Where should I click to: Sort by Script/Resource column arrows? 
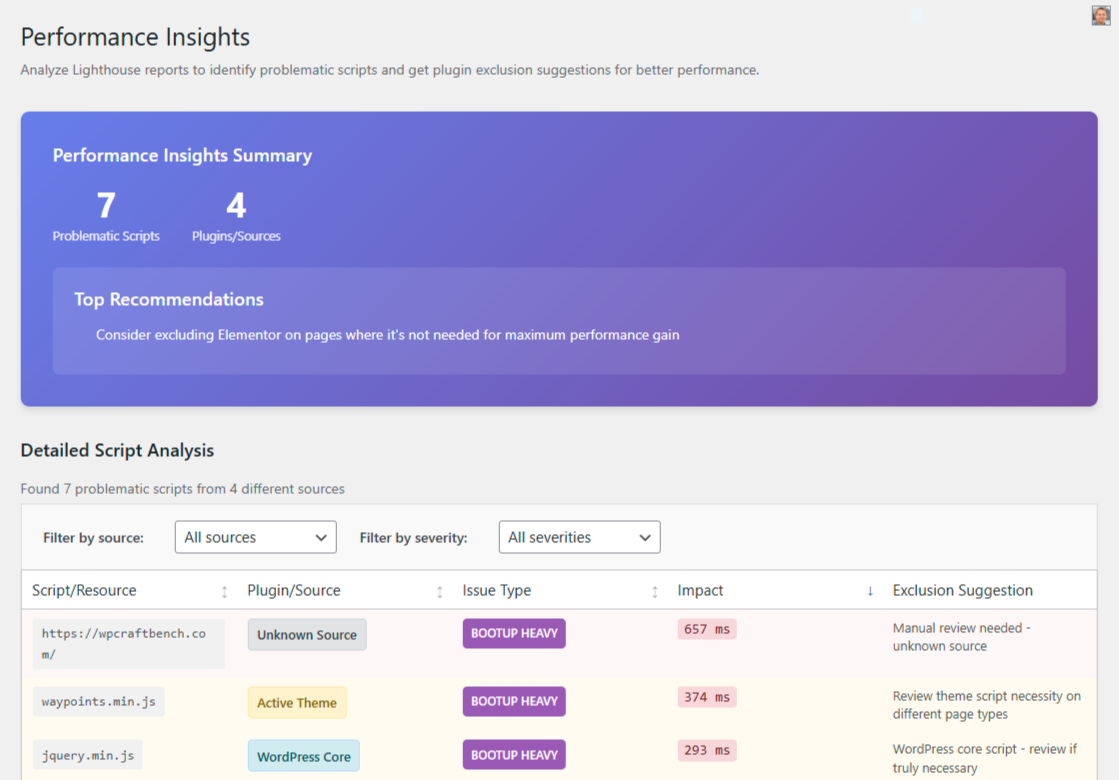tap(224, 591)
